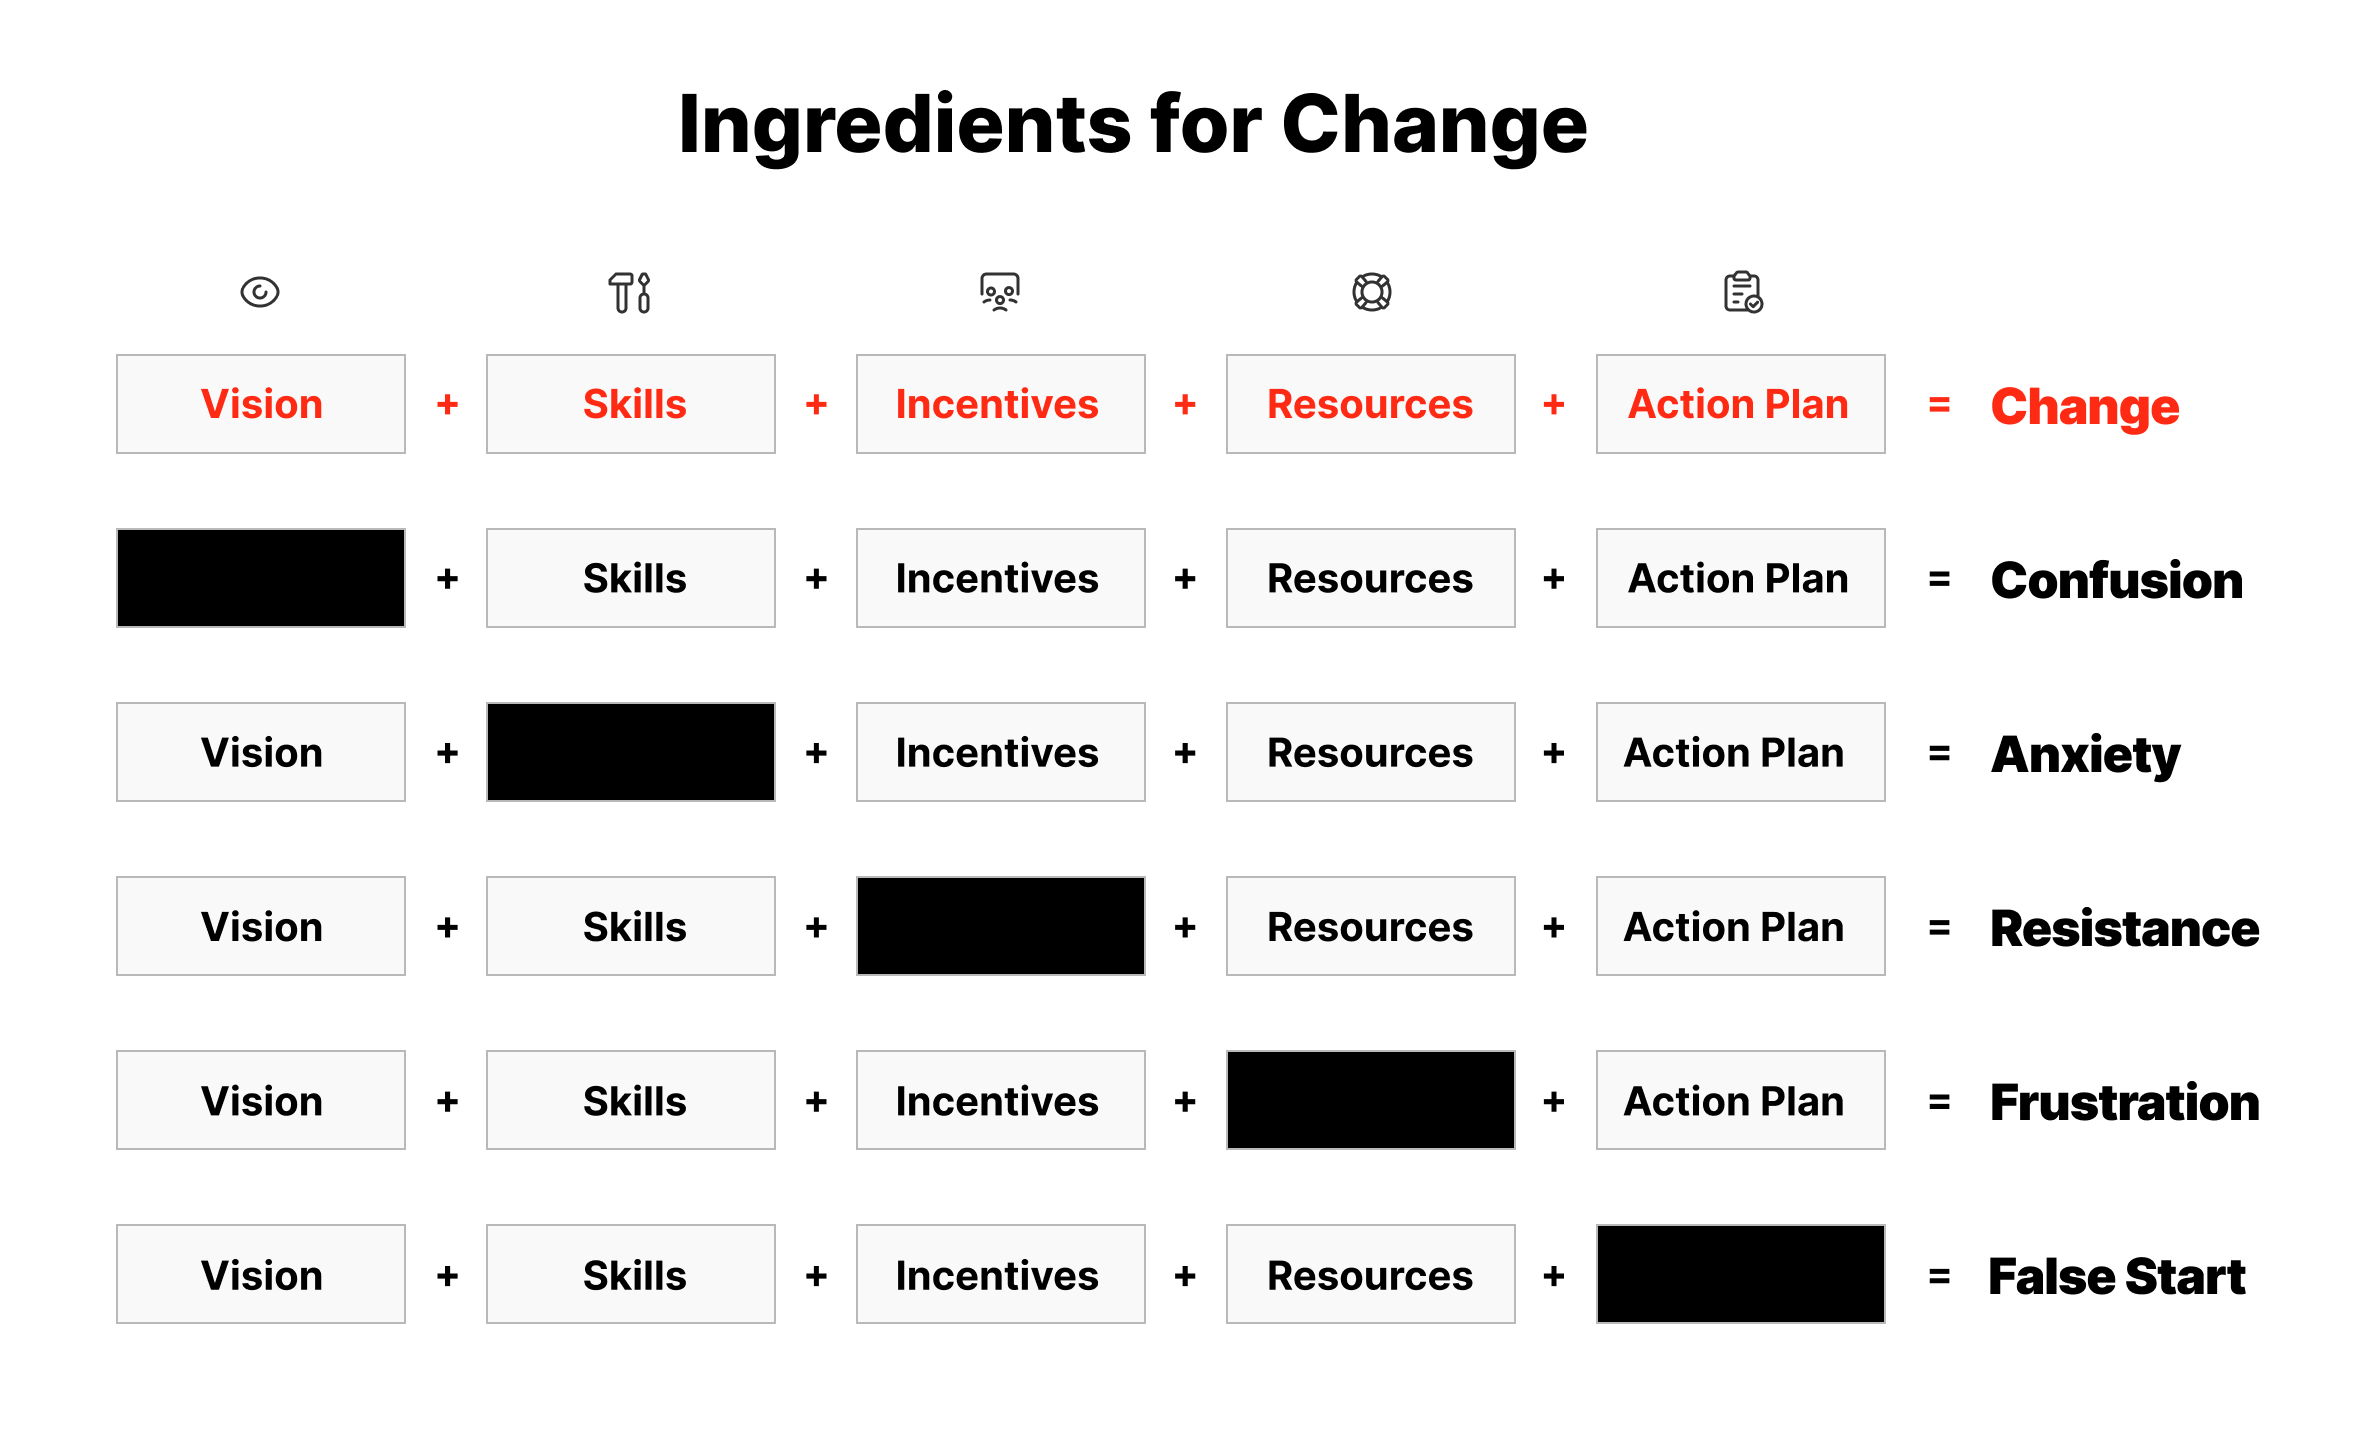
Task: Click the hammer and screwdriver Skills icon
Action: (630, 292)
